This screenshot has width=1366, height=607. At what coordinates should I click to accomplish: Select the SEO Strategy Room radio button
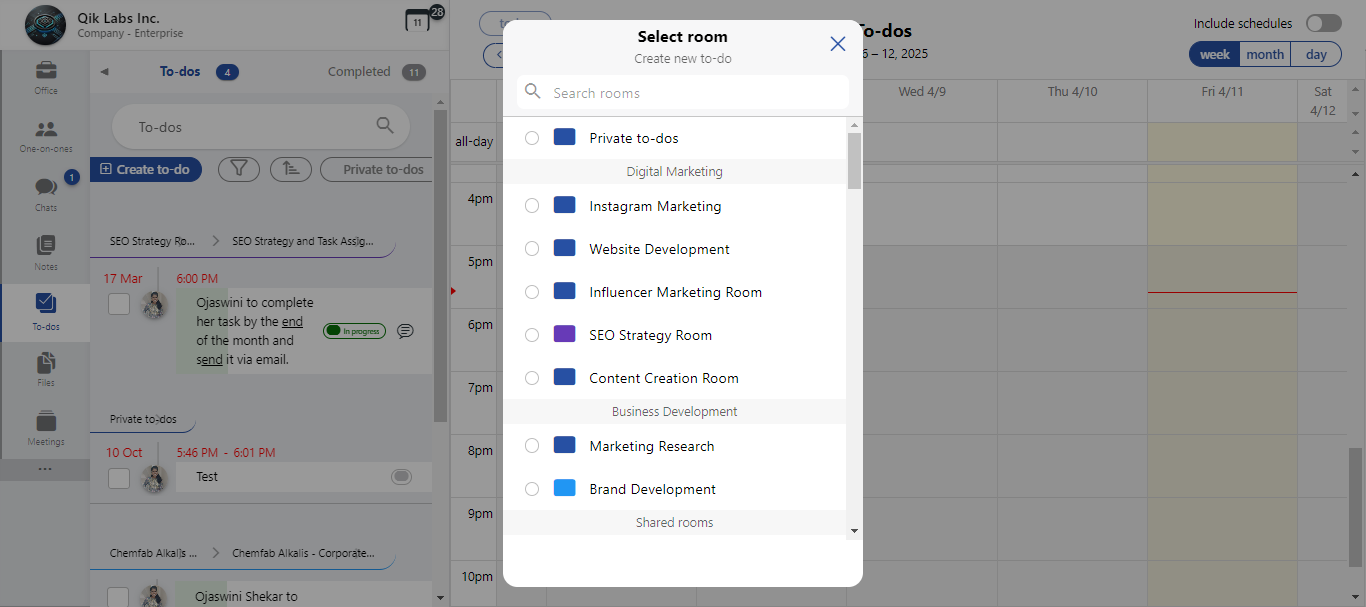pos(532,335)
